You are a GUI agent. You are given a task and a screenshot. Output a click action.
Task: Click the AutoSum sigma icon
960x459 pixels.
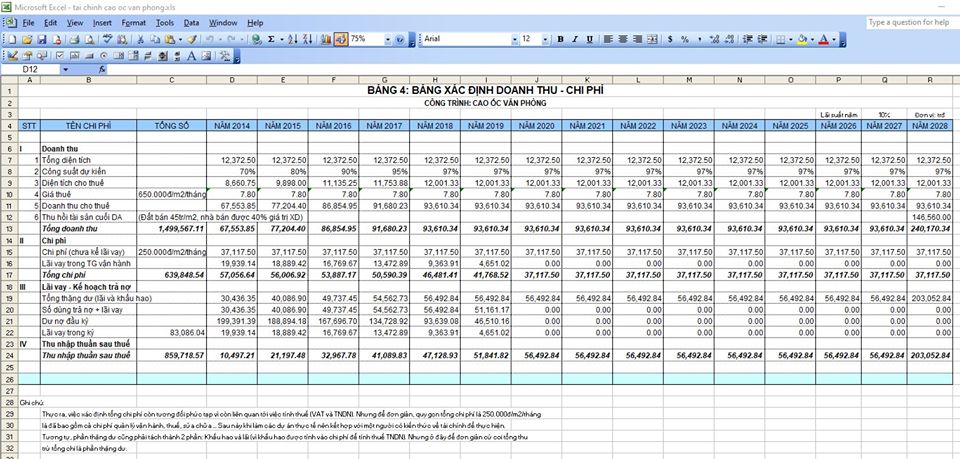click(271, 39)
